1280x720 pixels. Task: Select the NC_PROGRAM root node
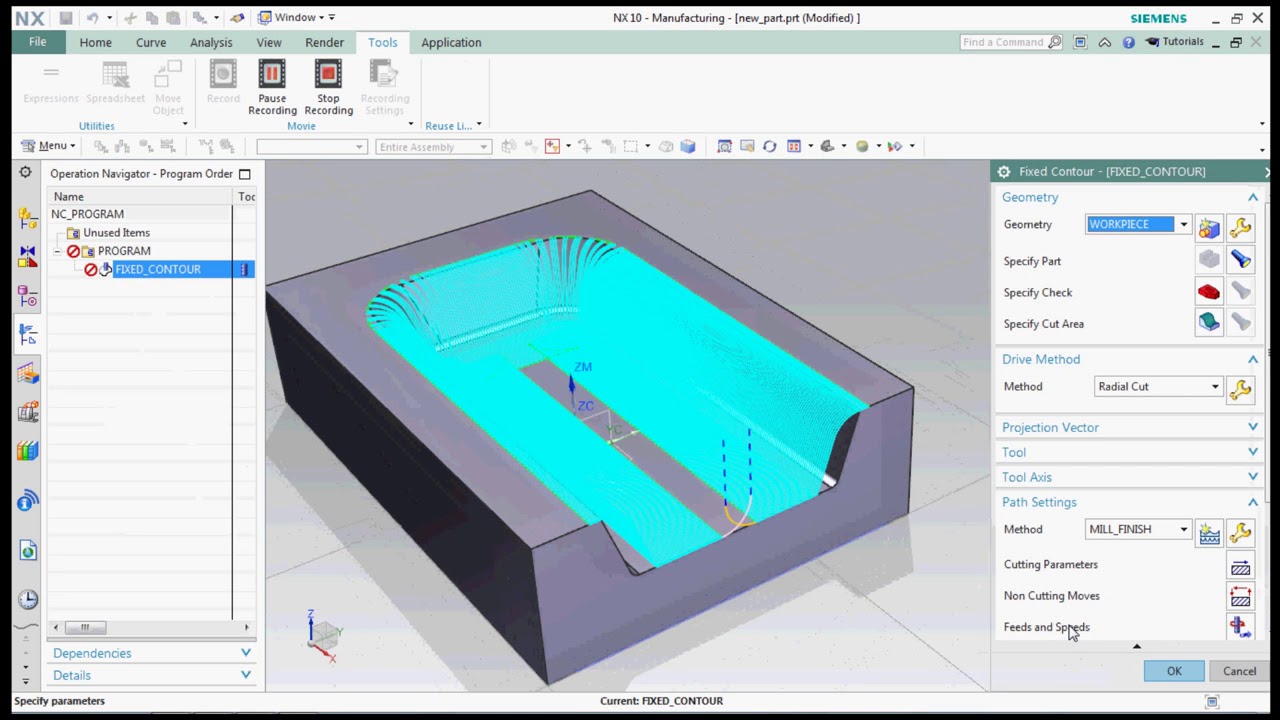click(x=88, y=214)
